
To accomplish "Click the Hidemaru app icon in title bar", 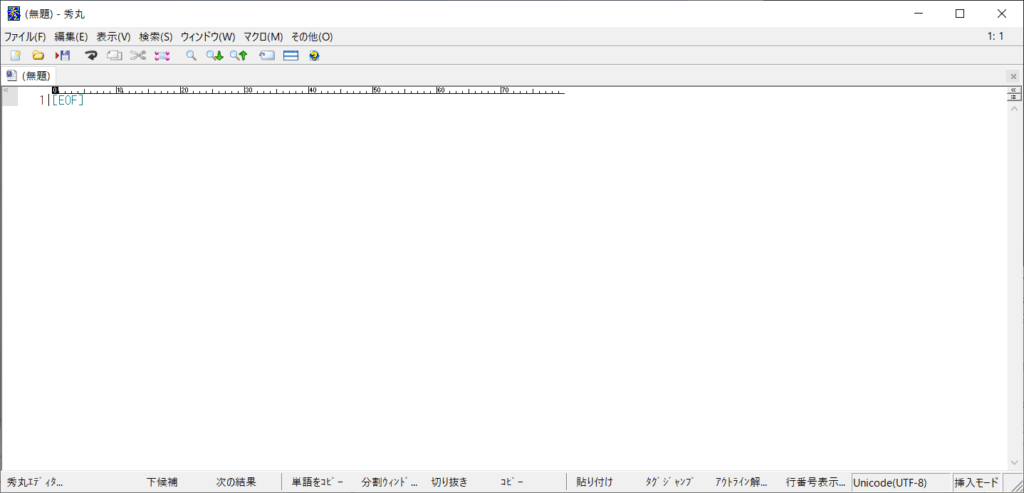I will coord(13,14).
